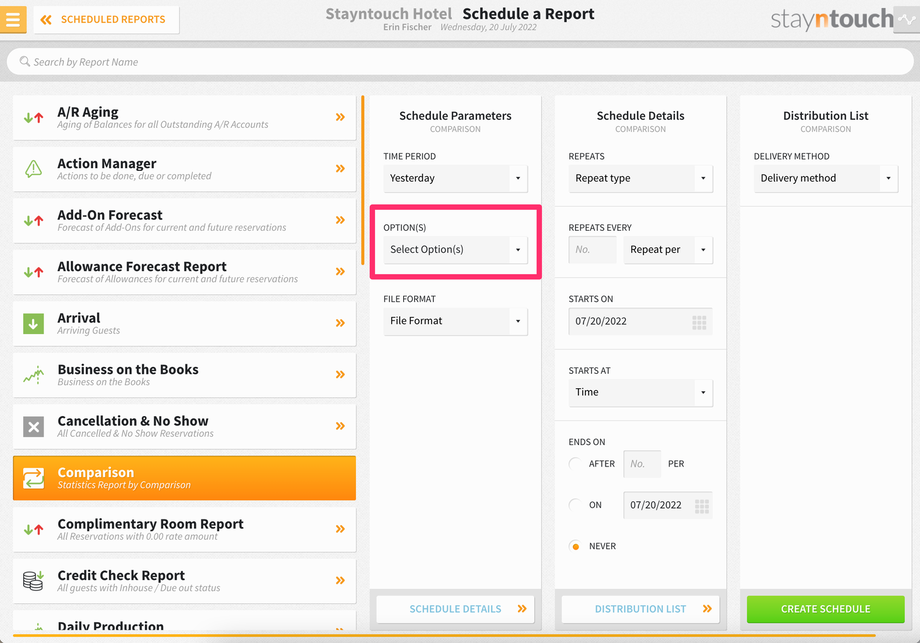The width and height of the screenshot is (920, 643).
Task: Go back to Scheduled Reports
Action: tap(106, 20)
